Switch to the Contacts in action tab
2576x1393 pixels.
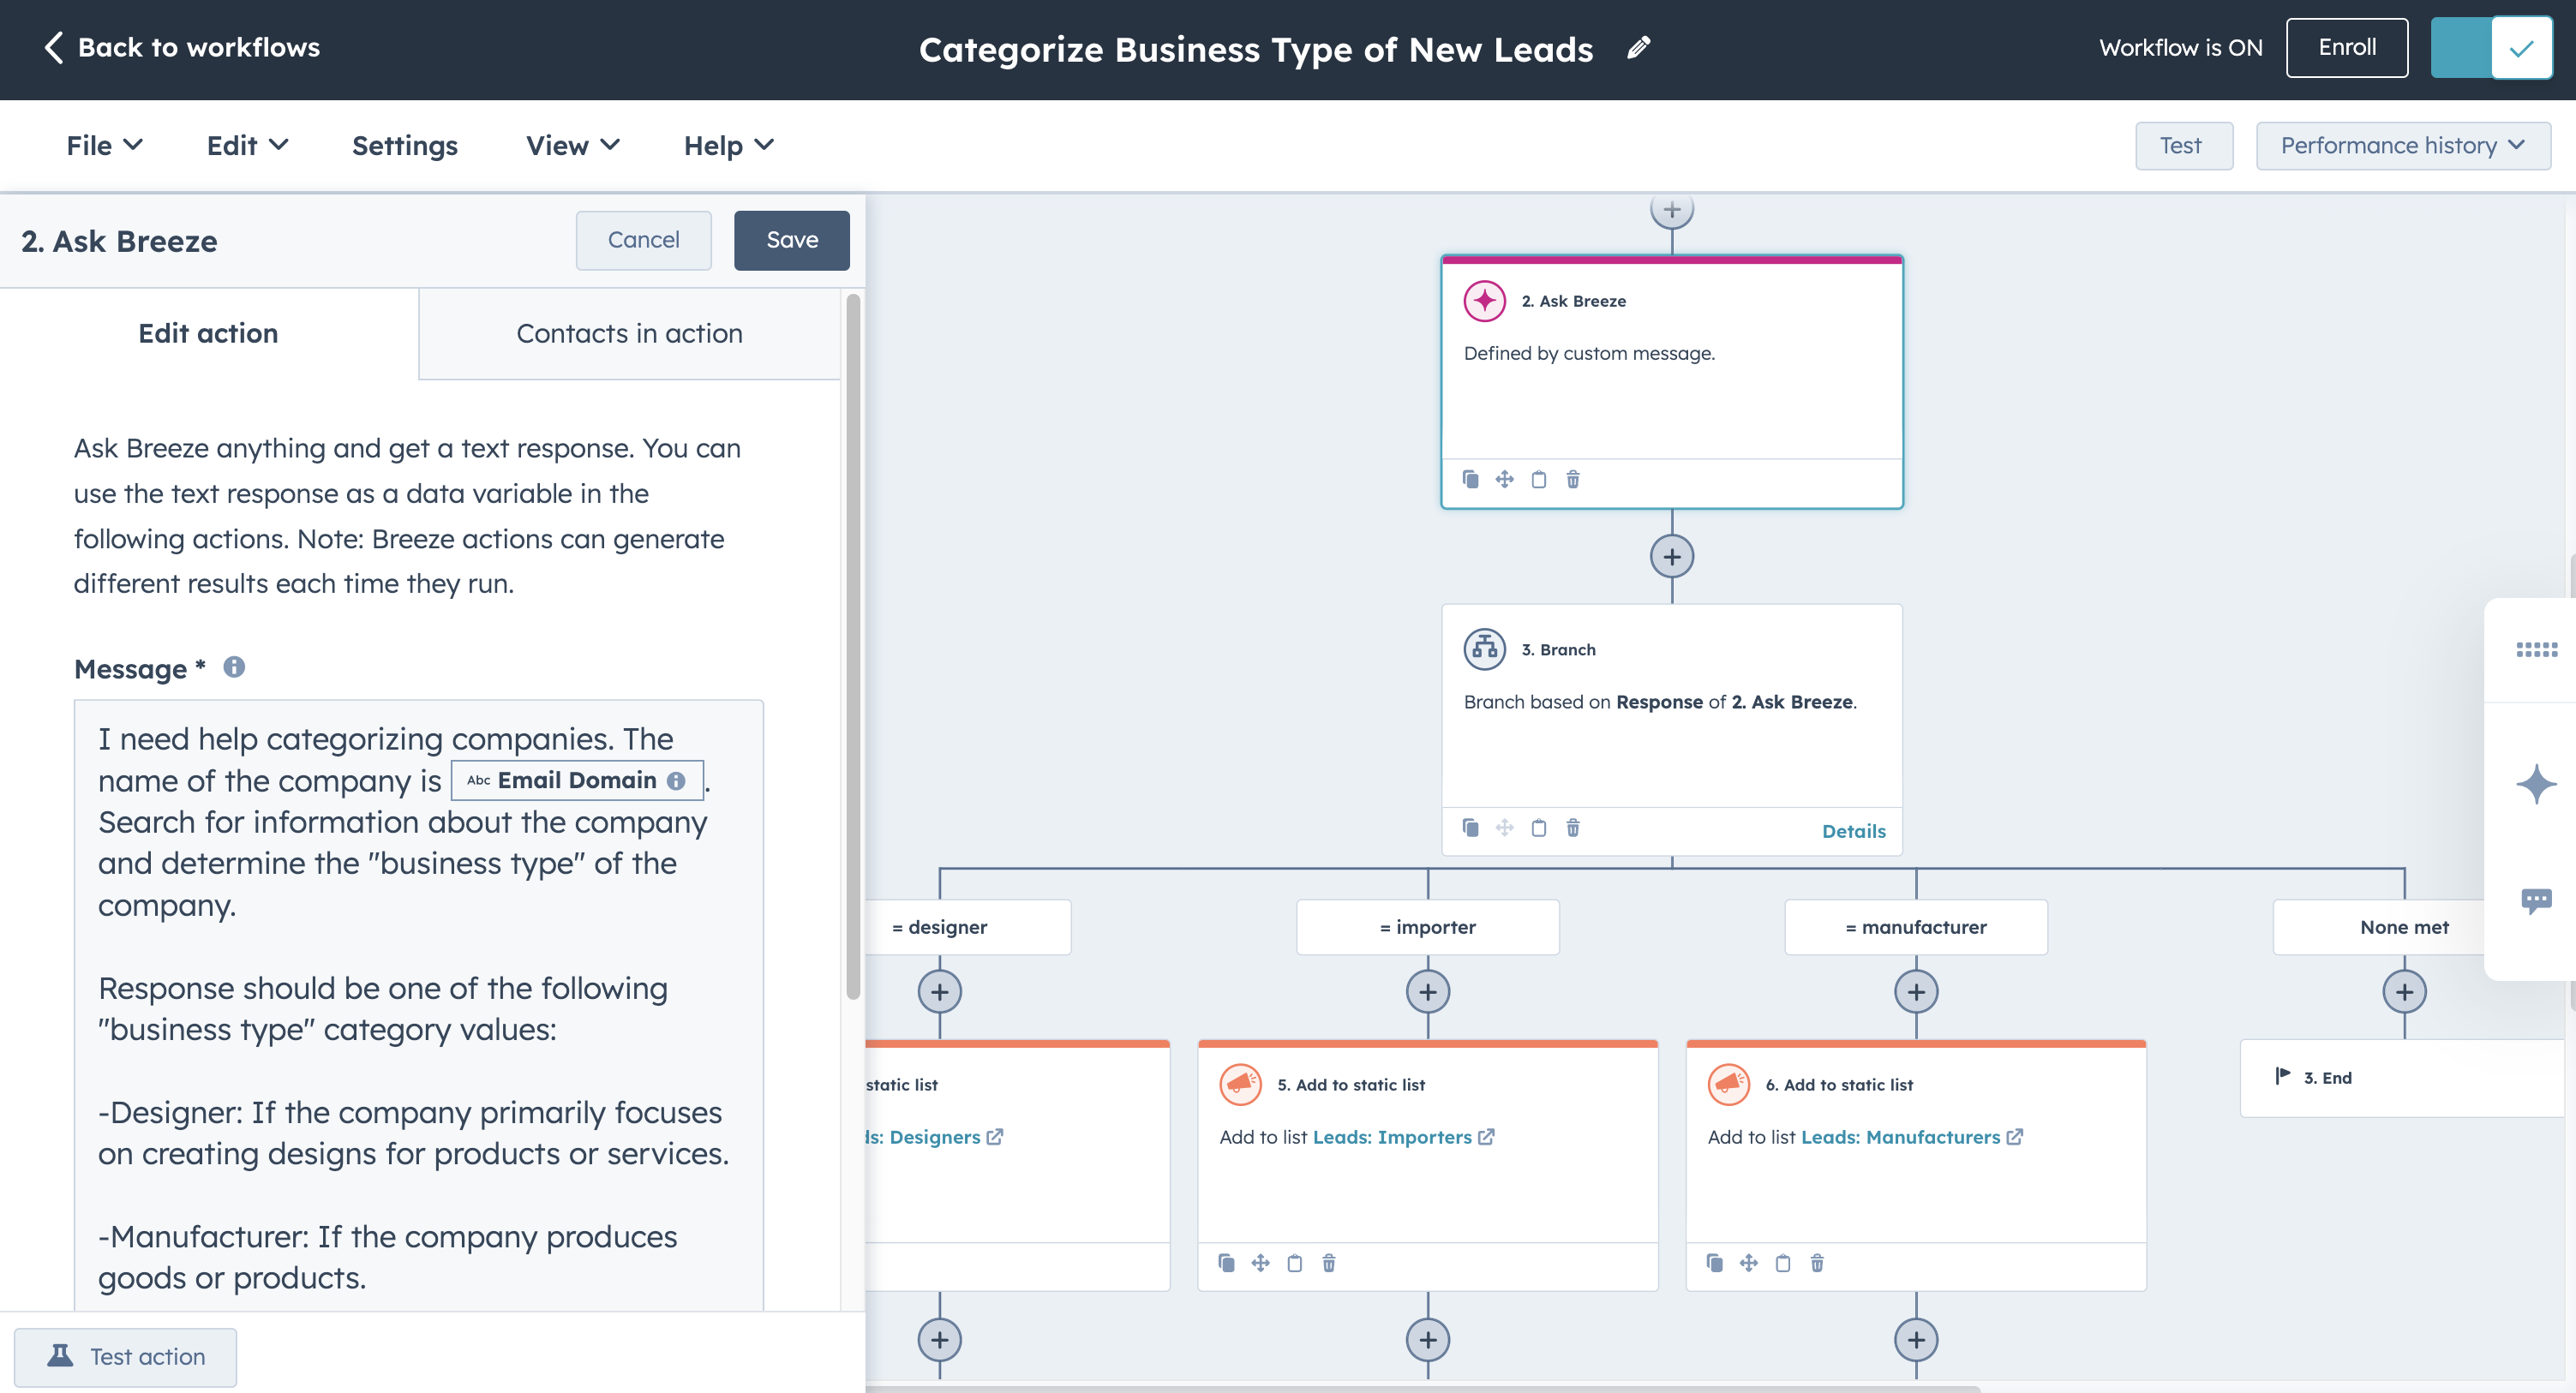[x=629, y=333]
